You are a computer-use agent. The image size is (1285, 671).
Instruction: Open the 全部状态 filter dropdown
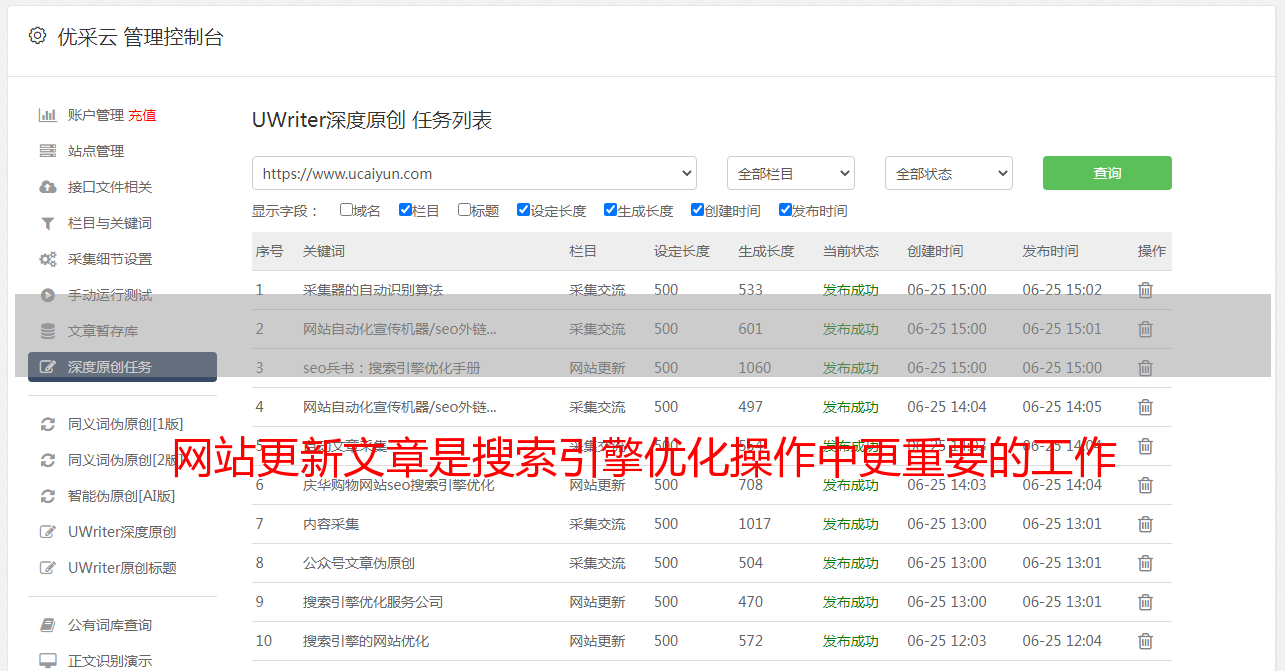948,173
